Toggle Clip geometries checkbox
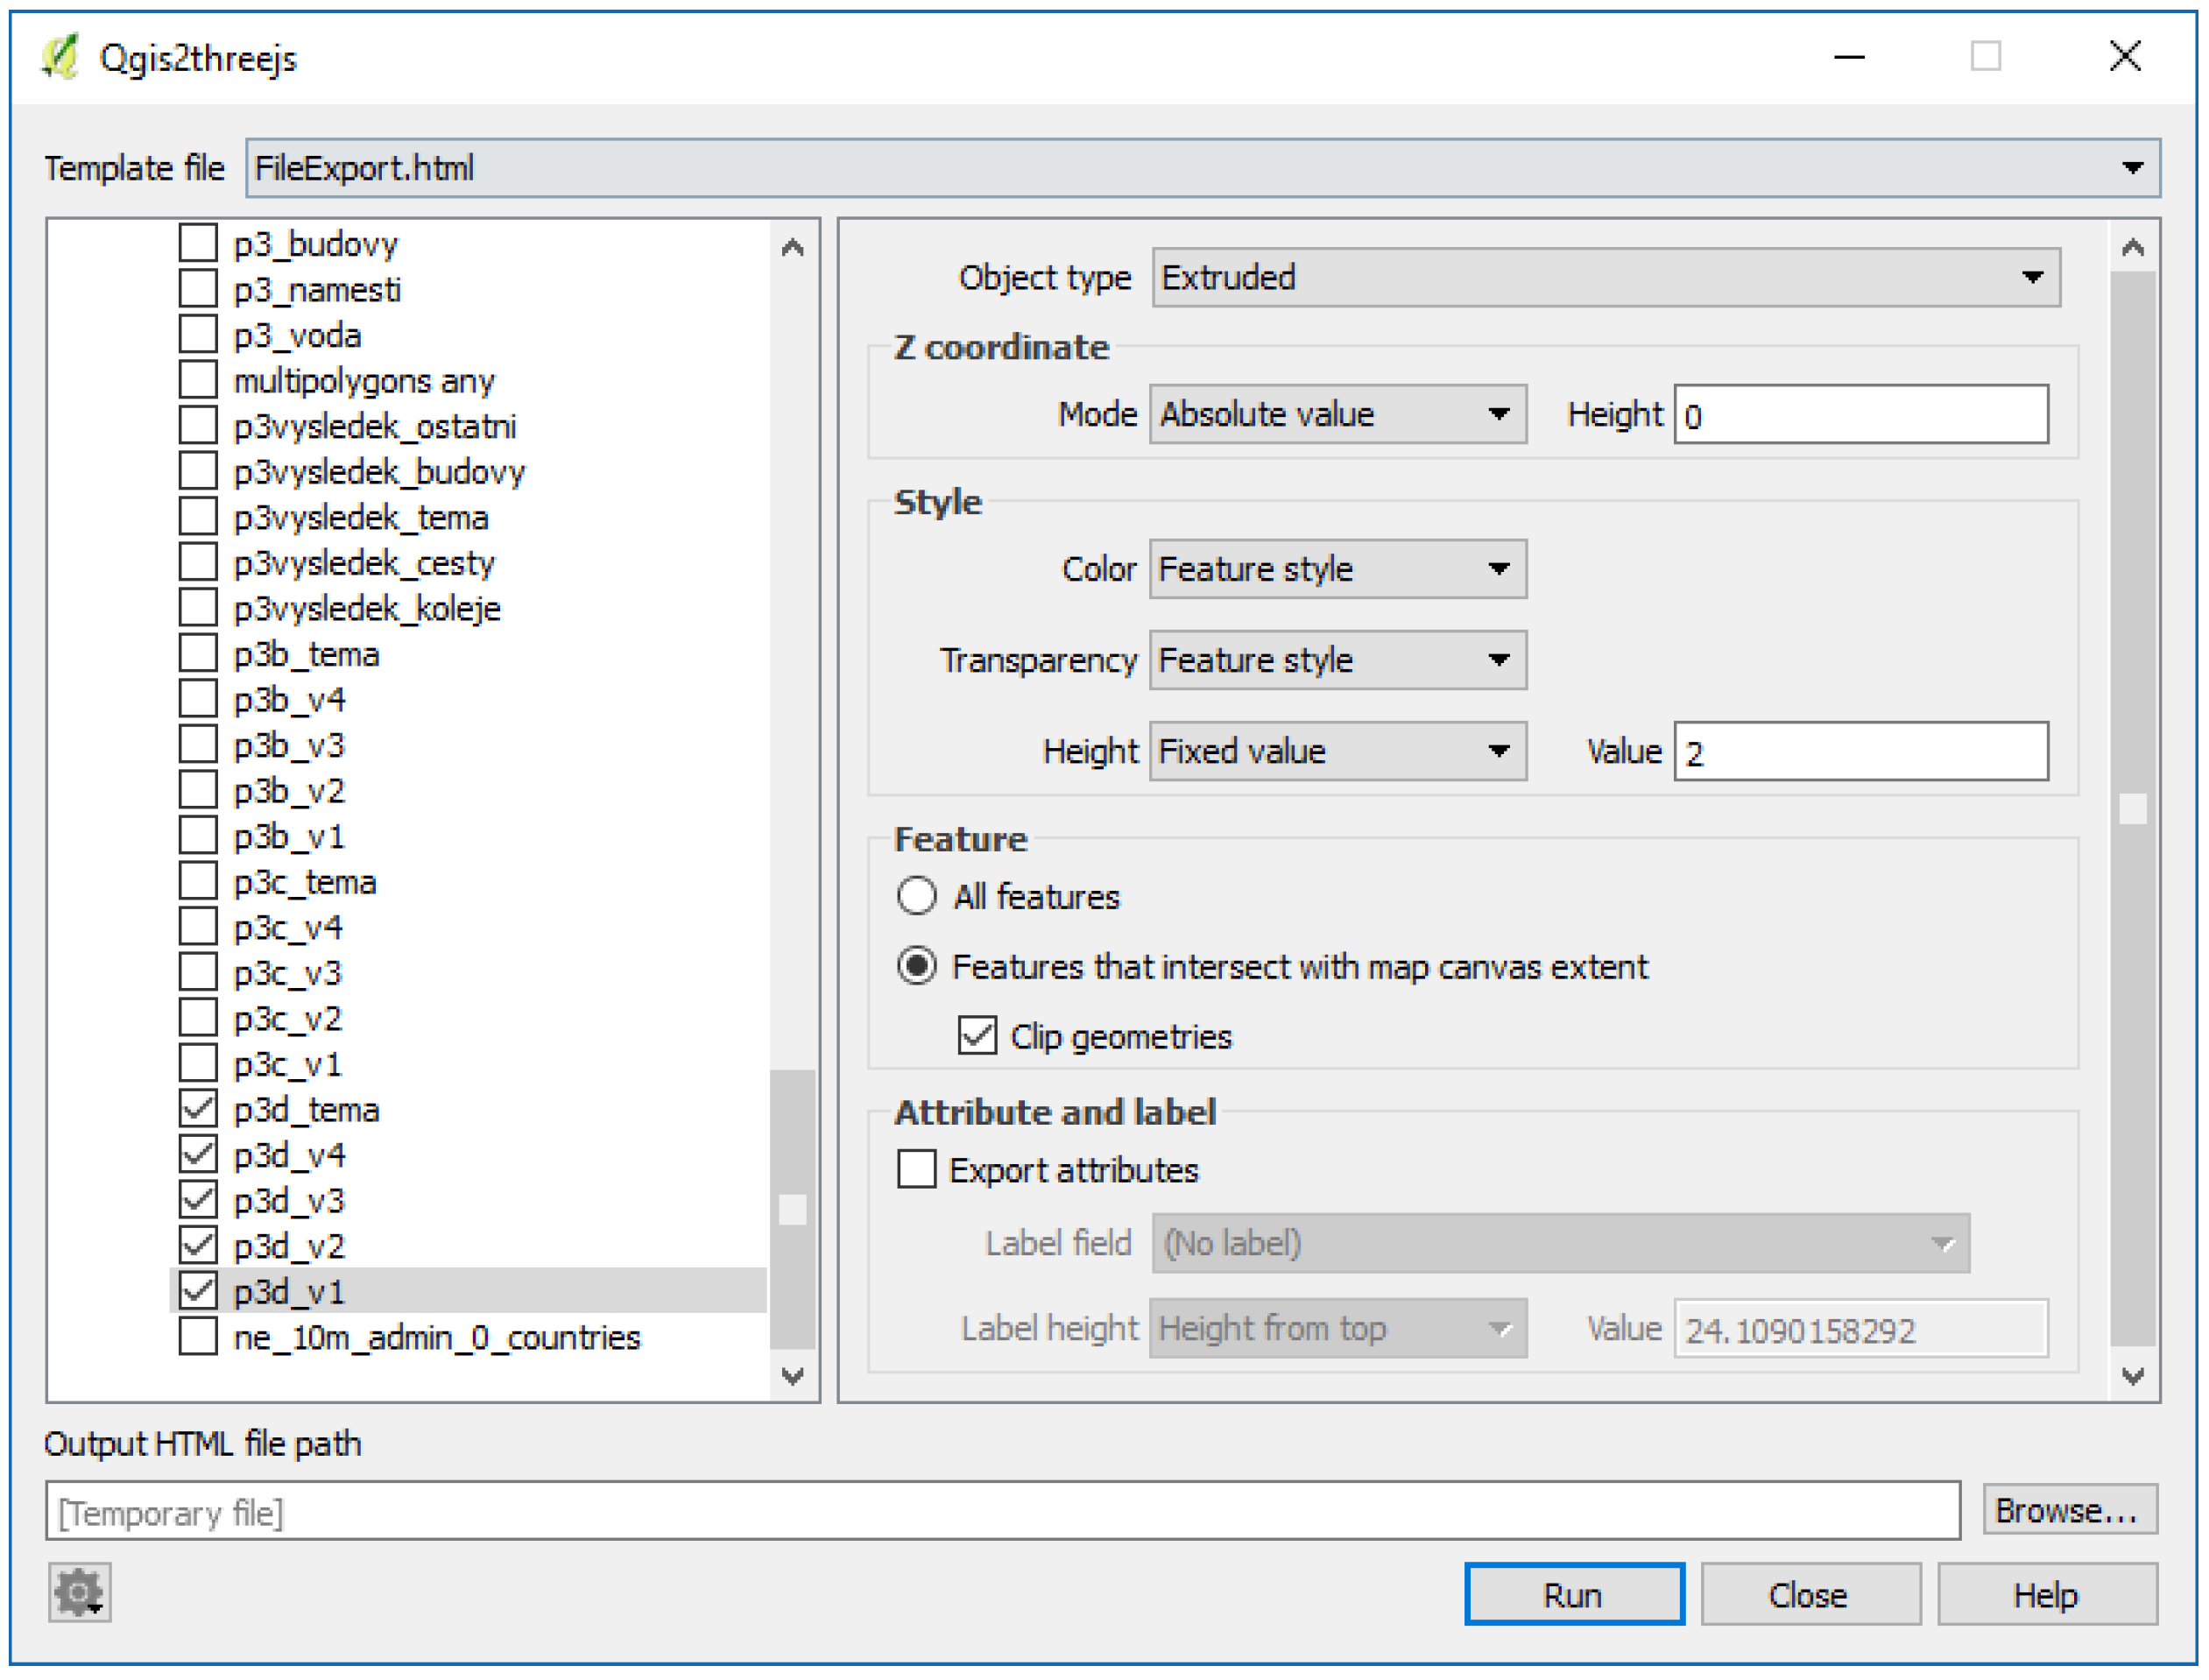Viewport: 2209px width, 1680px height. 977,1036
